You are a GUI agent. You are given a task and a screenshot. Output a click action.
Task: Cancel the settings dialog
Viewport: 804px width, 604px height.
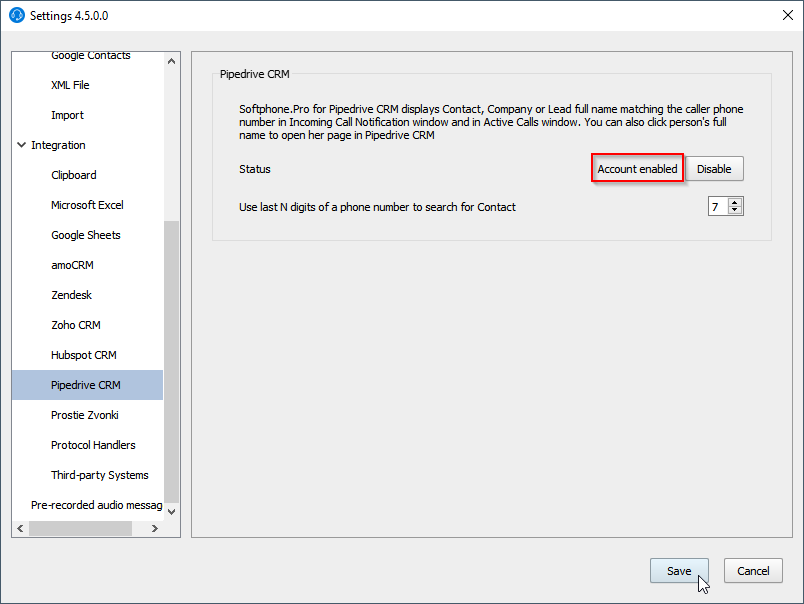[x=753, y=571]
